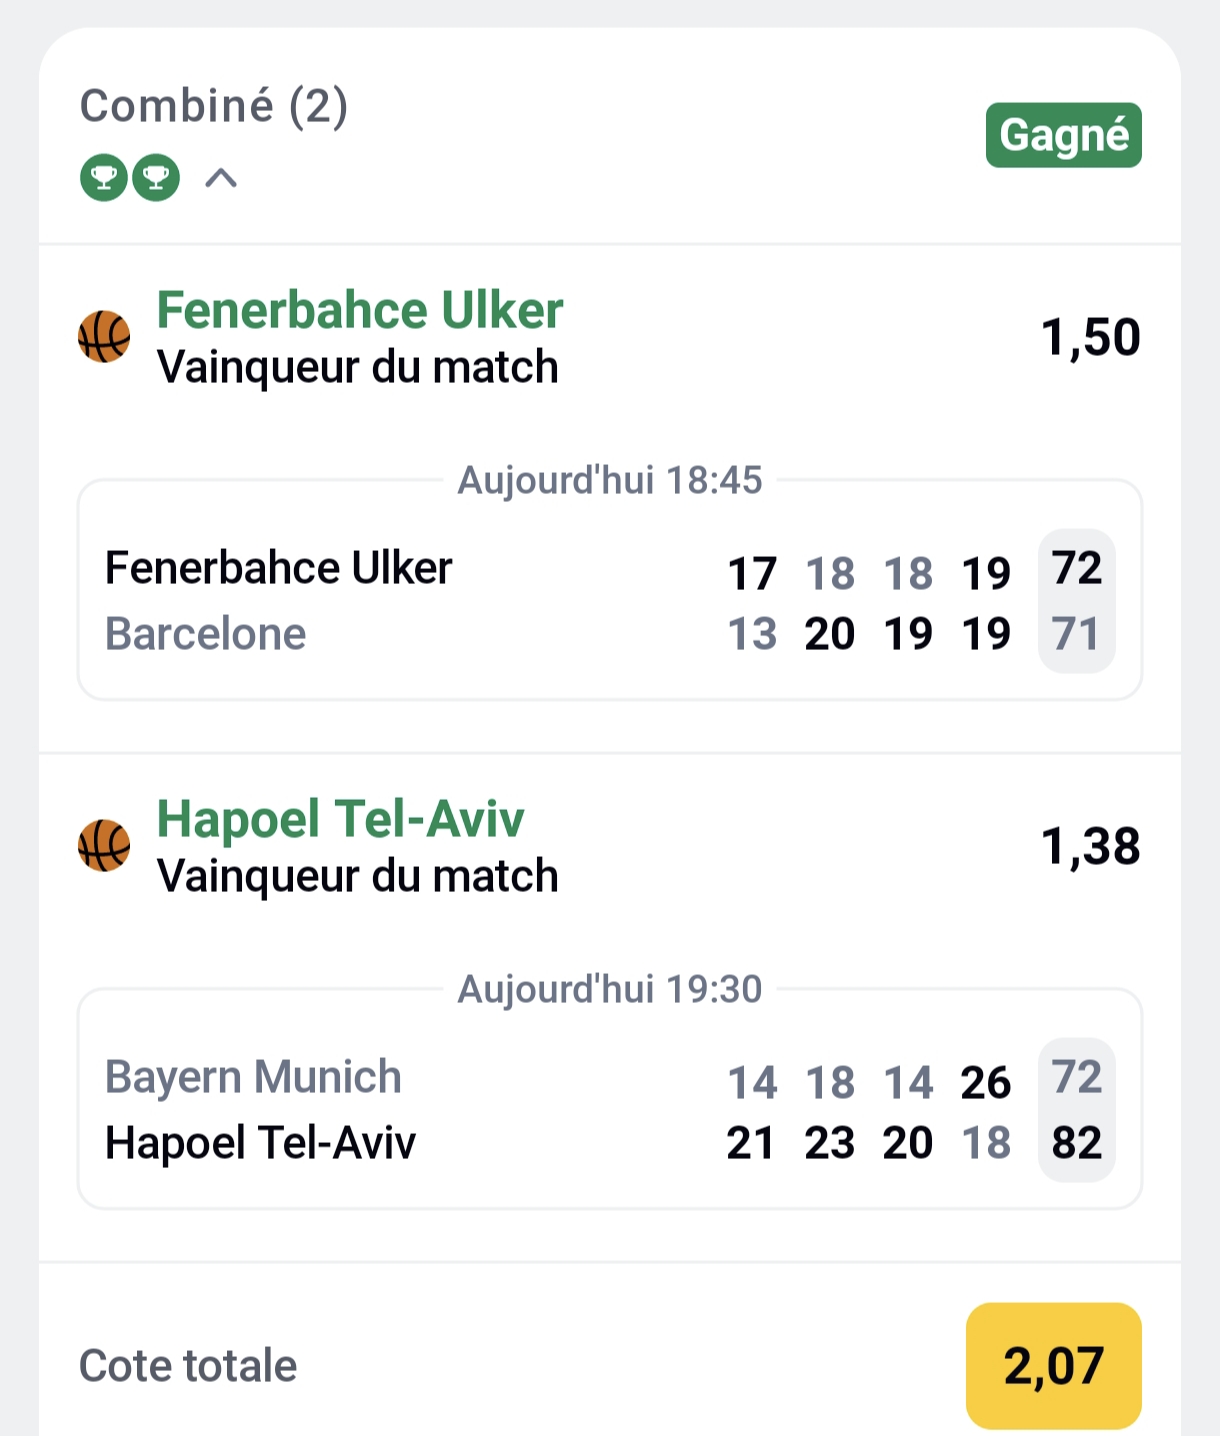The height and width of the screenshot is (1436, 1220).
Task: Click the second green trophy icon
Action: click(156, 178)
